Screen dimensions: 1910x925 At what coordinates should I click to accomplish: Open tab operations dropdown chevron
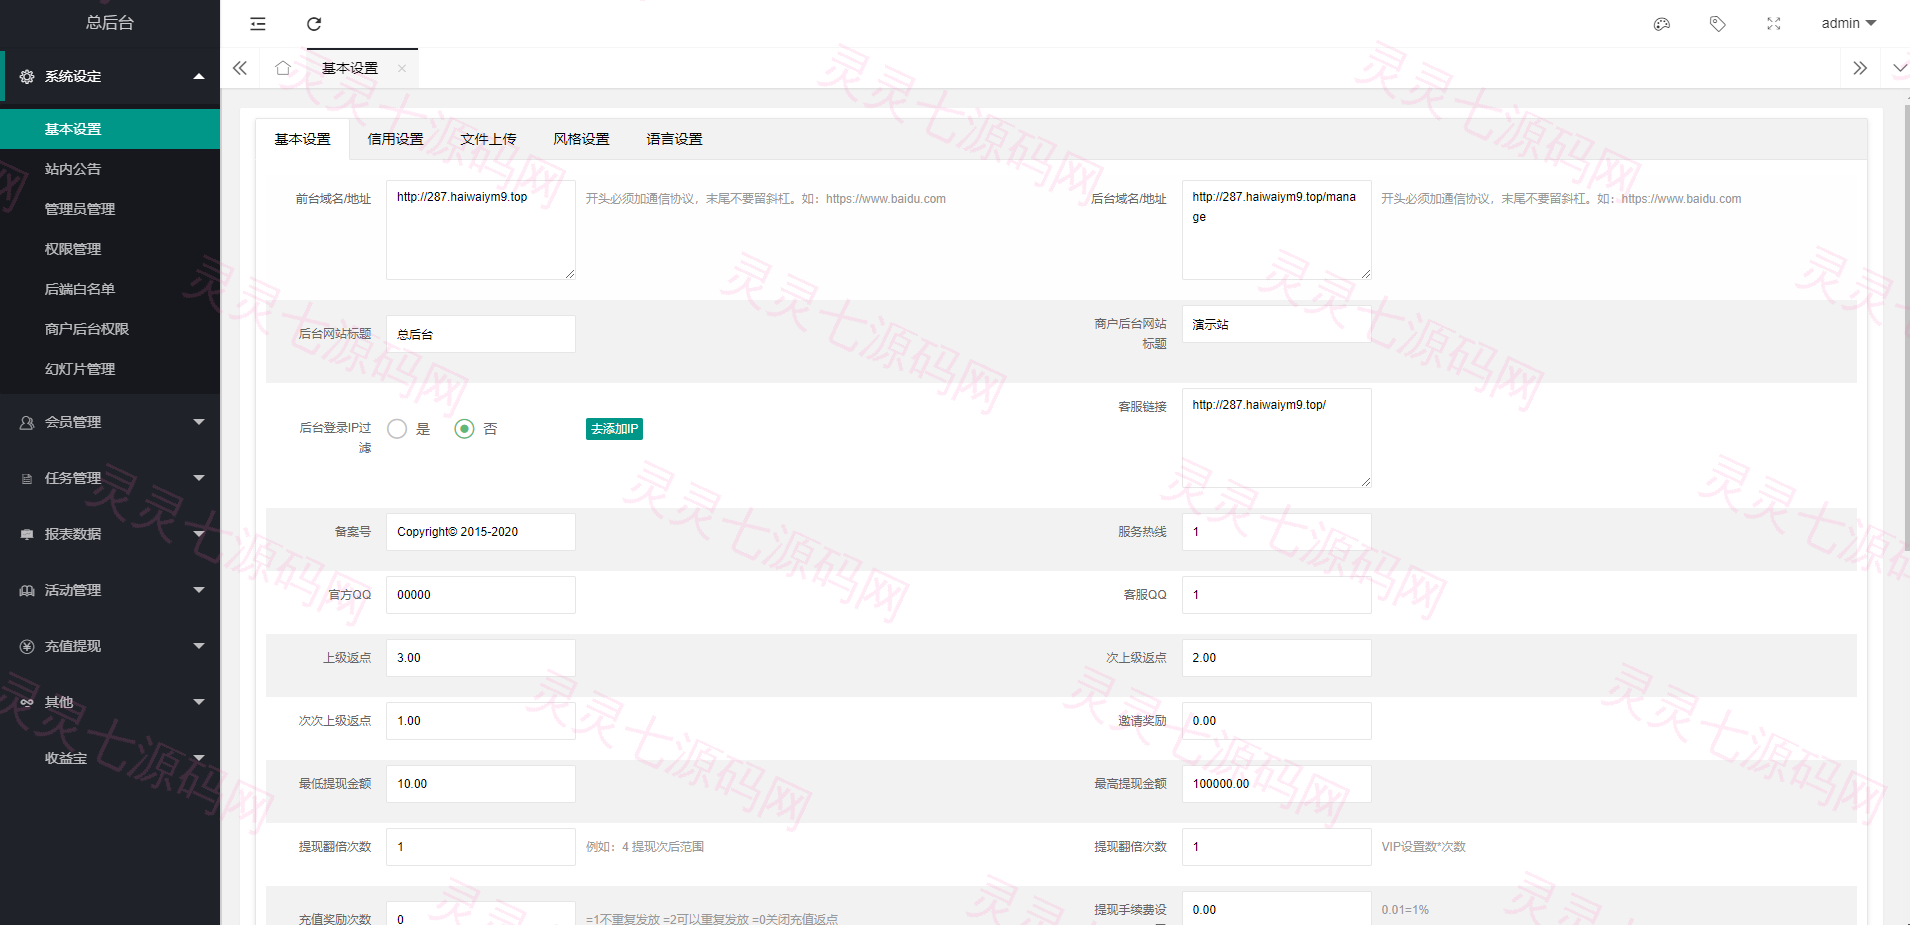[x=1899, y=68]
